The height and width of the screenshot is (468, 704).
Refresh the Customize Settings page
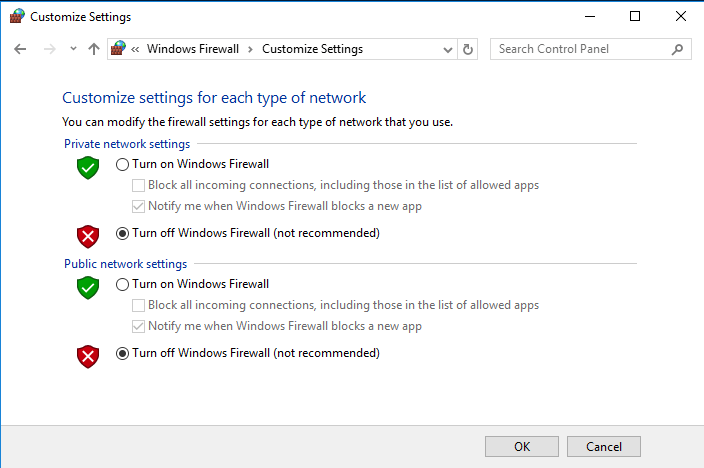(x=468, y=49)
